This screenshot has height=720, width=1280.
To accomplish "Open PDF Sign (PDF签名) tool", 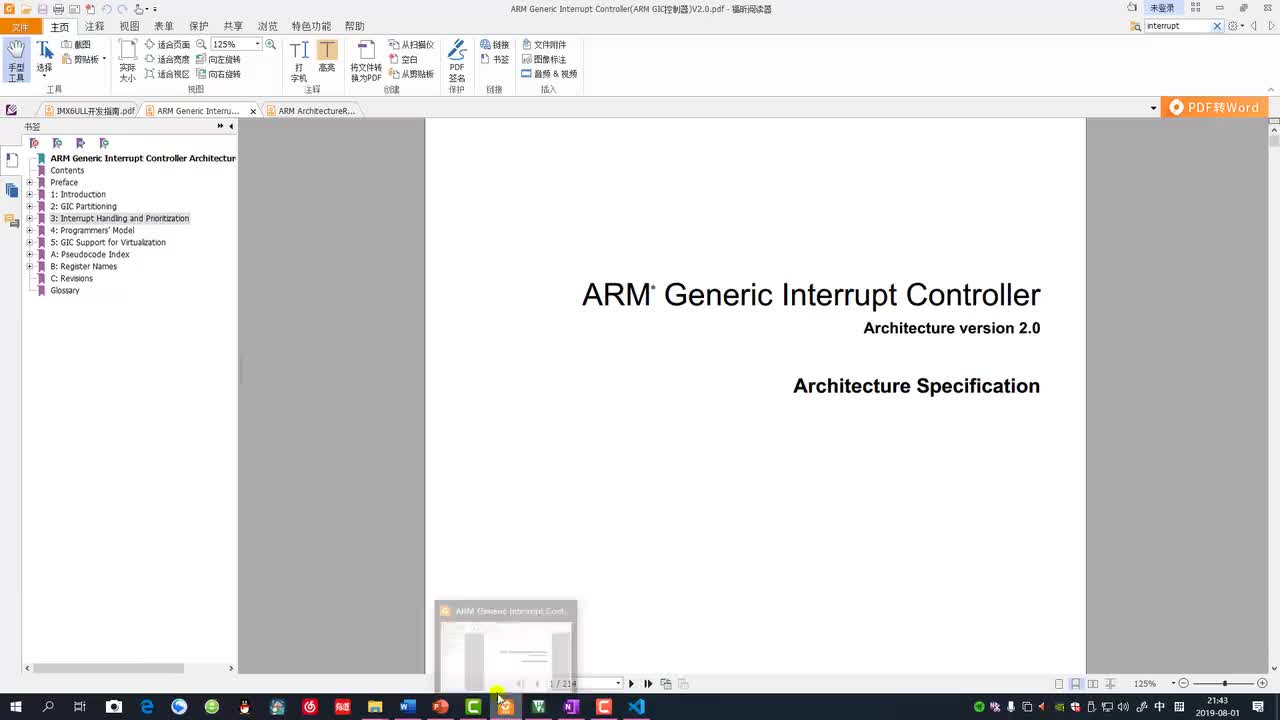I will [x=457, y=61].
